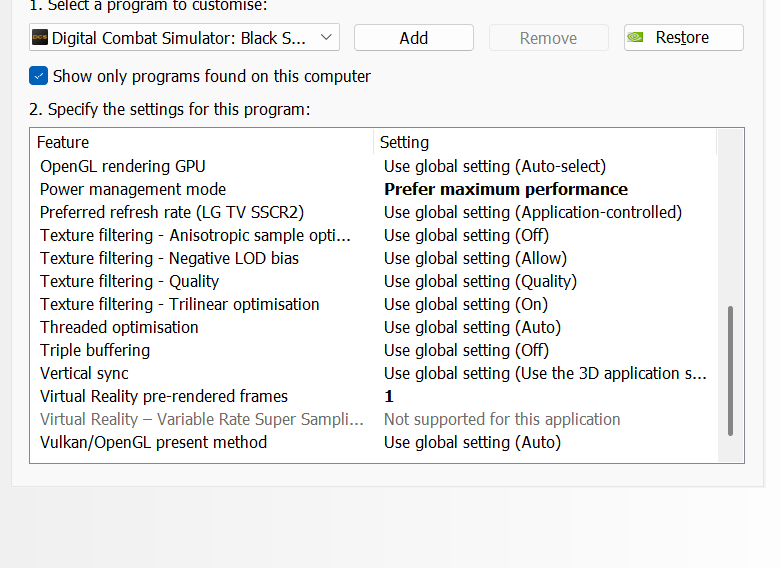Toggle 'Show only programs found on this computer'

(39, 76)
